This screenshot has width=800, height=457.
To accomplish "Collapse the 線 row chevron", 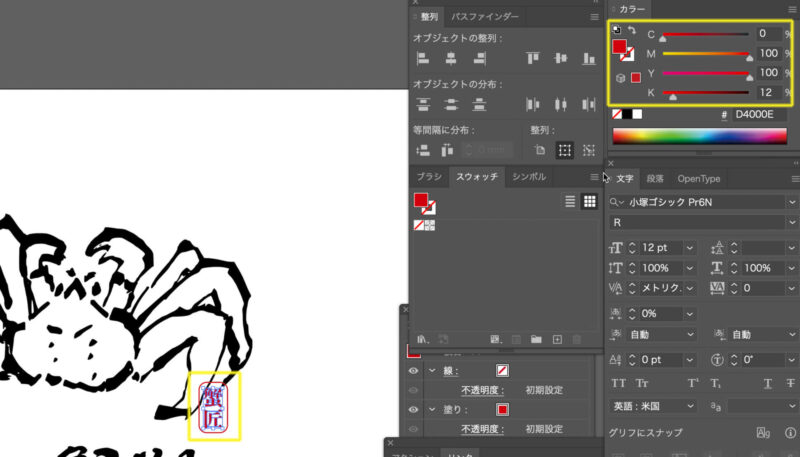I will click(432, 371).
